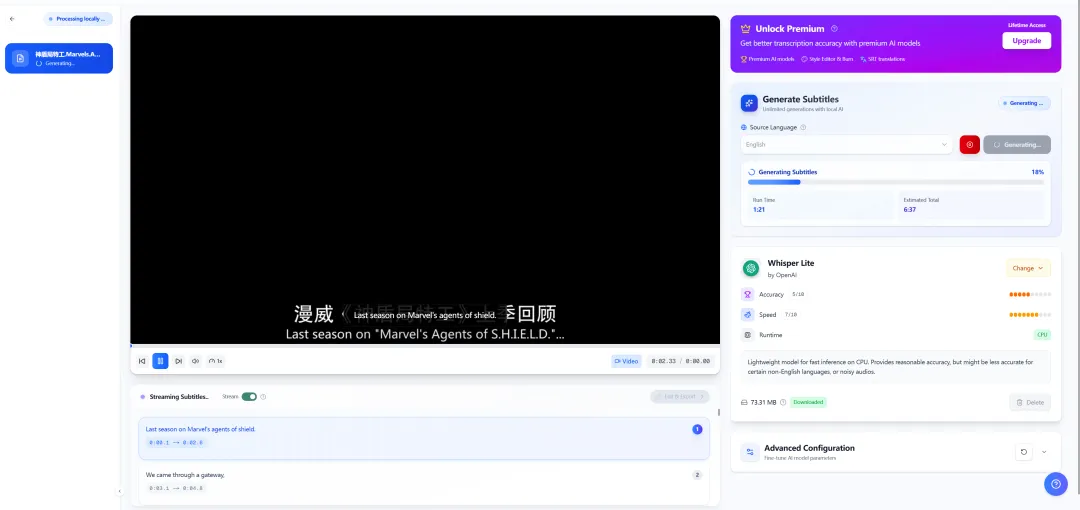This screenshot has height=510, width=1080.
Task: Click the greyed Generating... button
Action: click(1017, 145)
